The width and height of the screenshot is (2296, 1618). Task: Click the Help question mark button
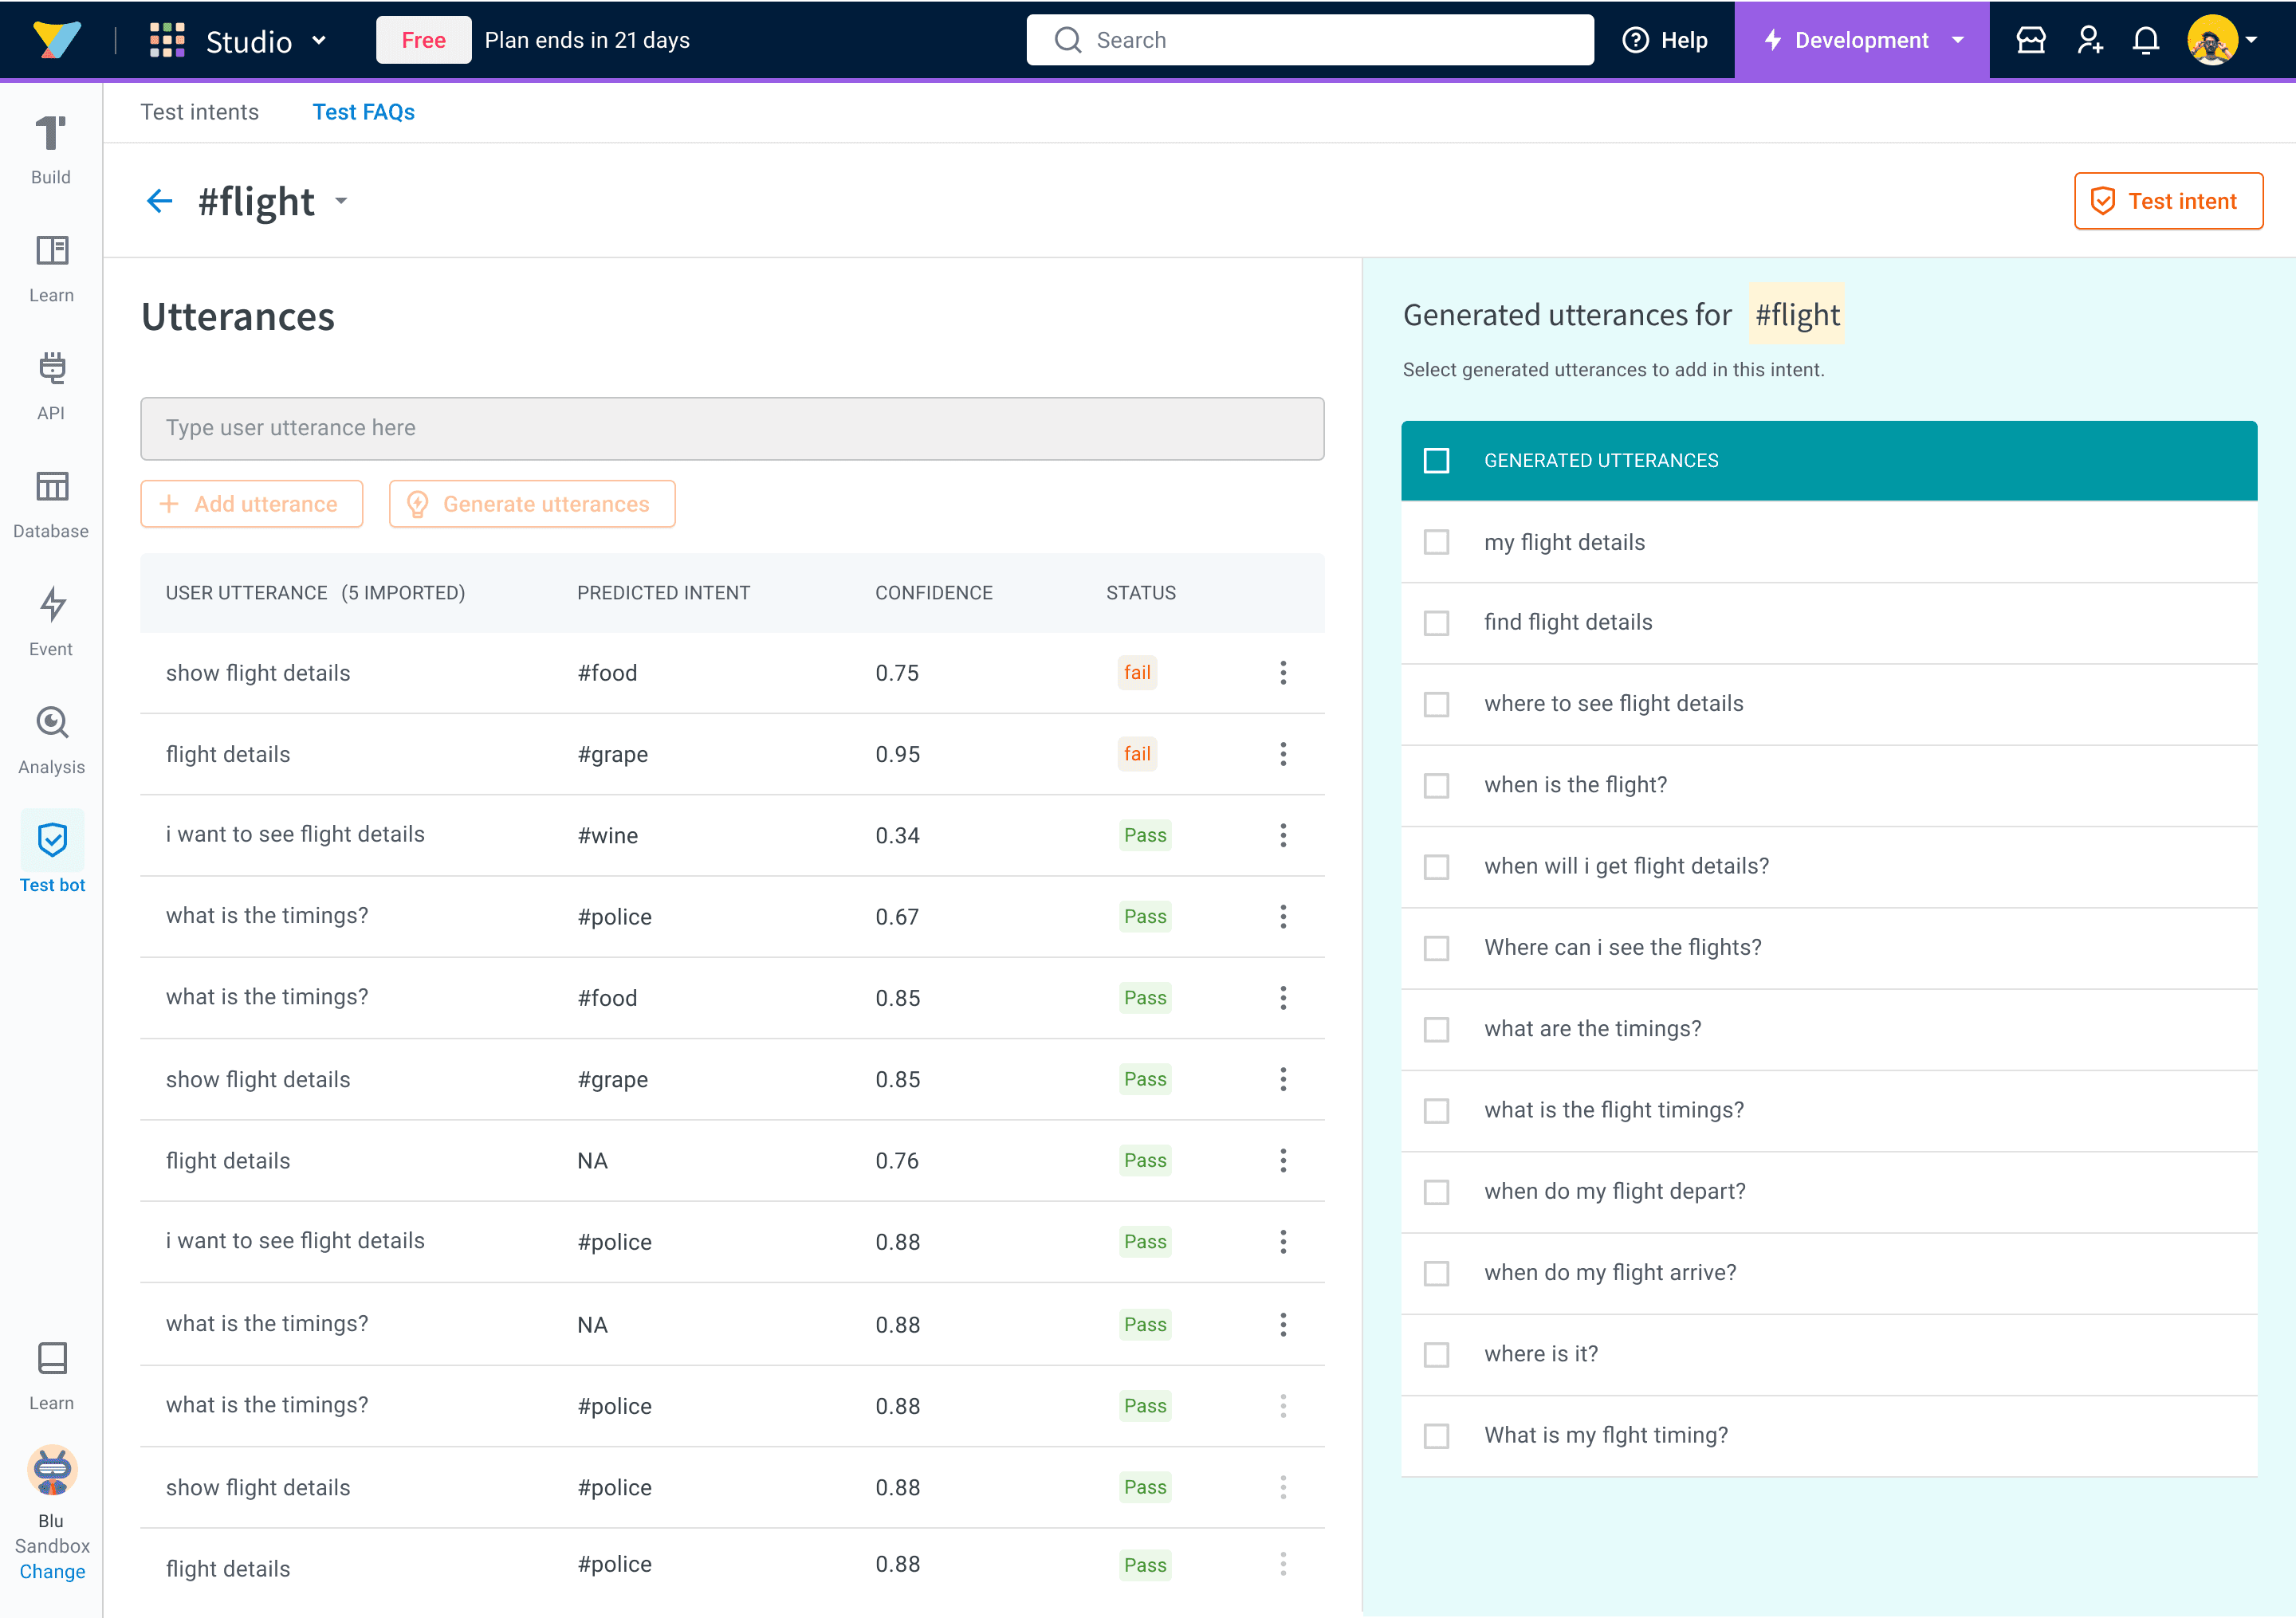[1665, 40]
